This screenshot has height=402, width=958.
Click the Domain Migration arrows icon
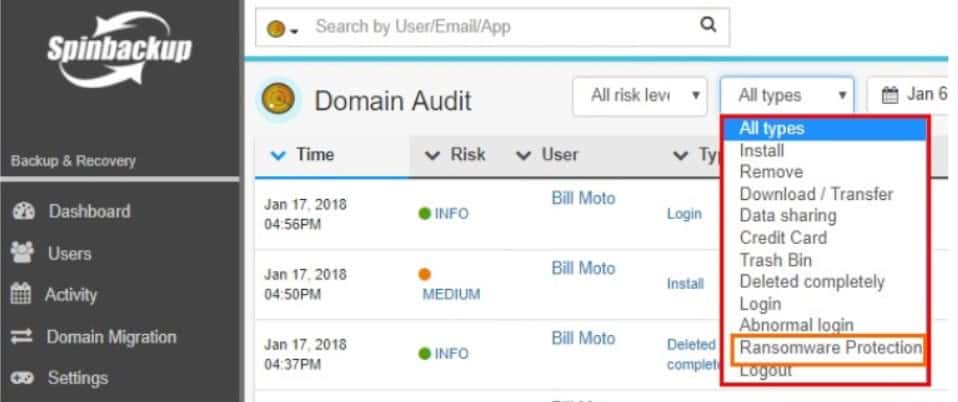21,337
